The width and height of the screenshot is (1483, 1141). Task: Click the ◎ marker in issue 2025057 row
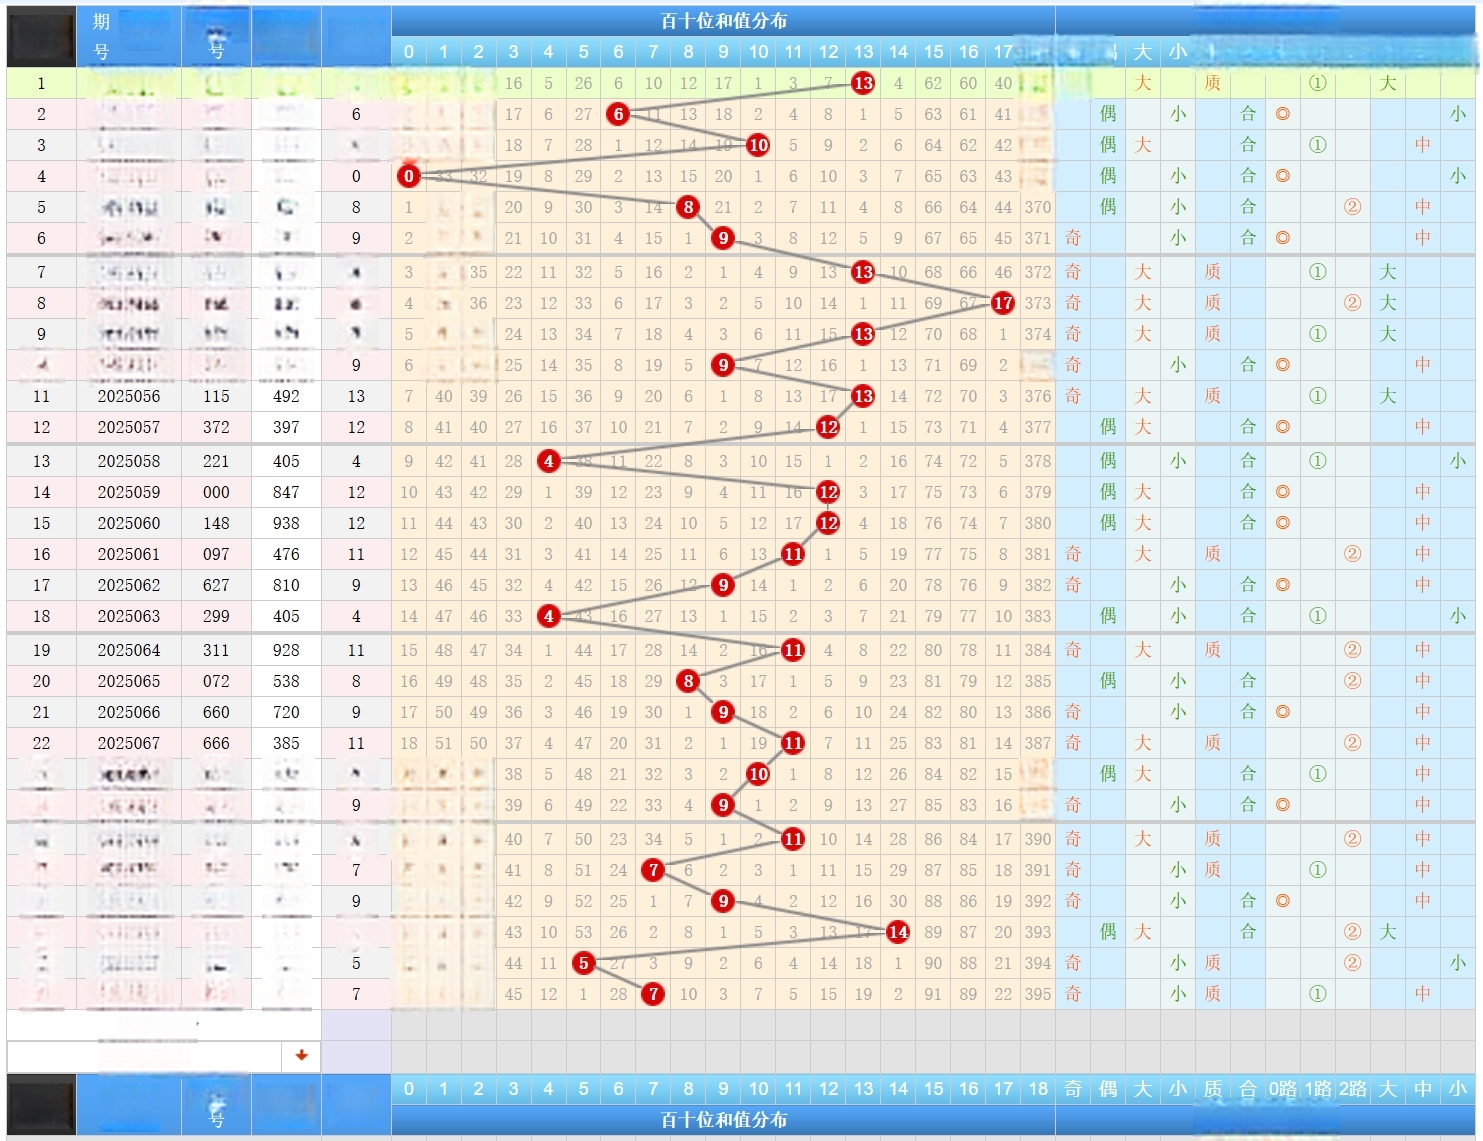(1283, 427)
